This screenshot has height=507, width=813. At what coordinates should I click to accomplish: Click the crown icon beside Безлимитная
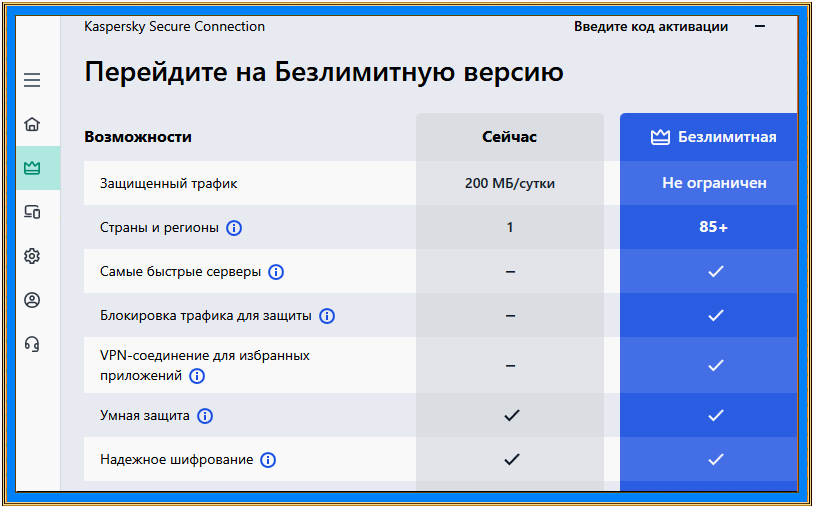(x=660, y=137)
